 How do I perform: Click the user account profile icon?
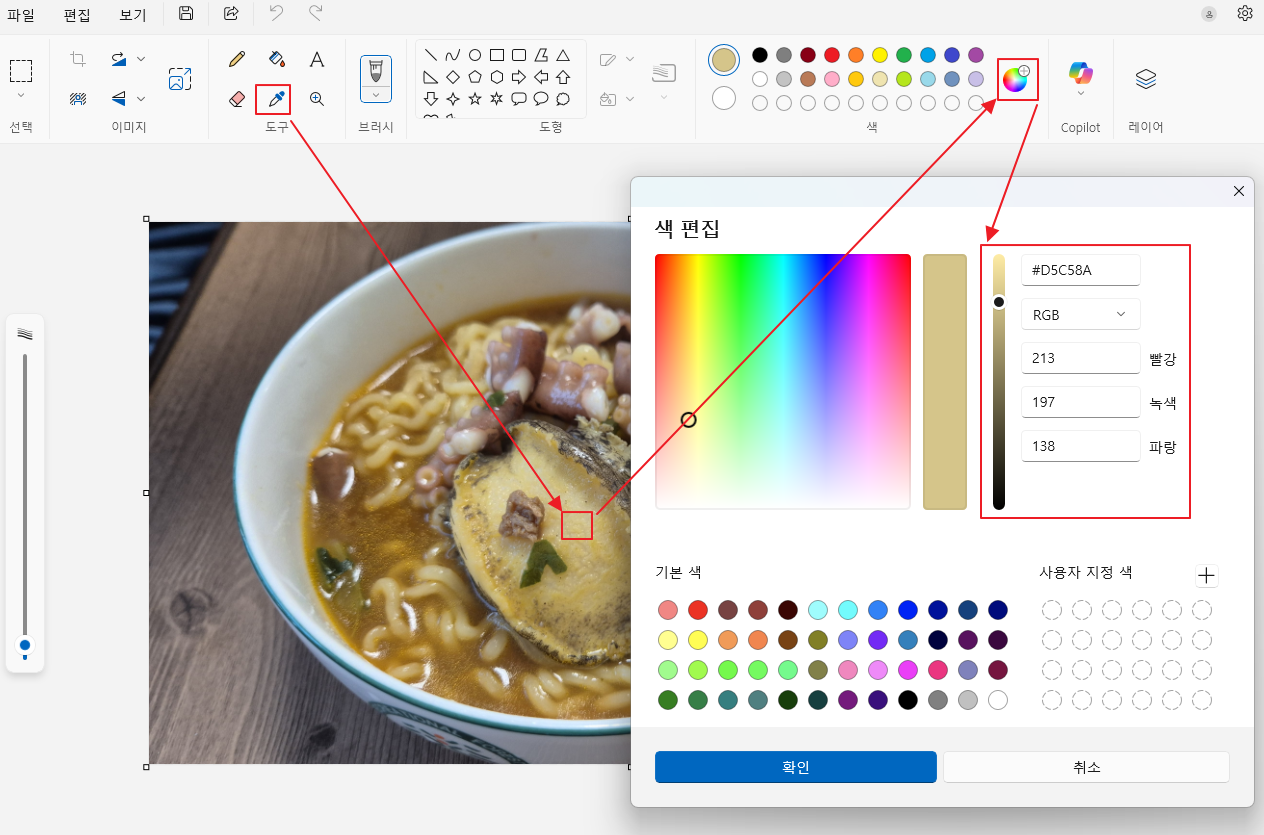coord(1209,14)
